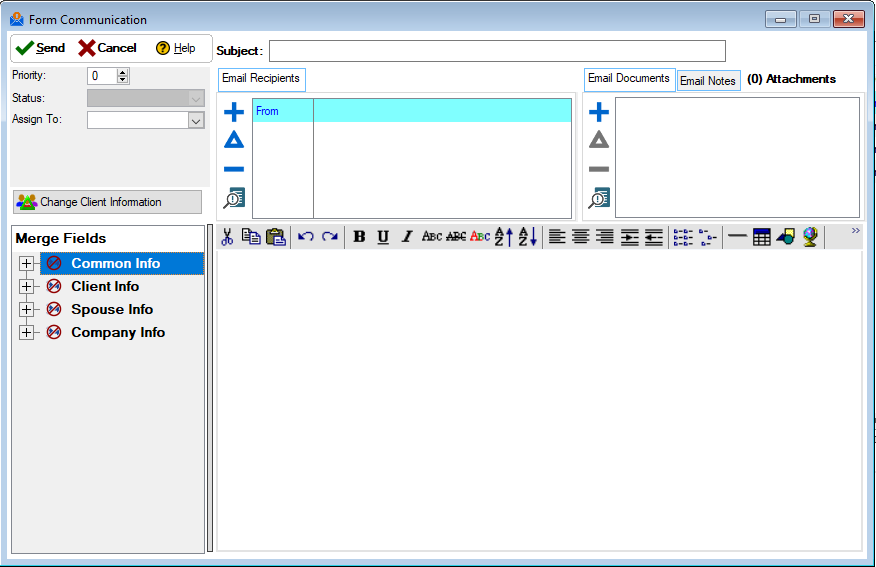The image size is (876, 567).
Task: Click the A-Z up arrow icon
Action: click(x=503, y=237)
